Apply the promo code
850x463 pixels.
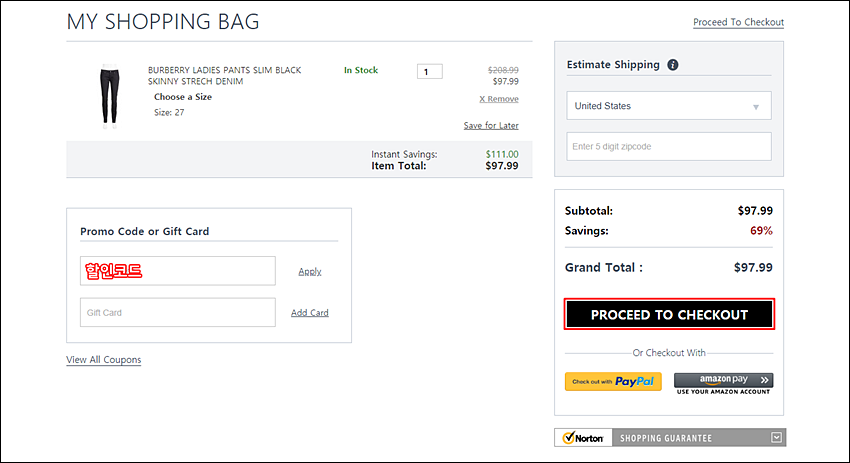[x=310, y=272]
